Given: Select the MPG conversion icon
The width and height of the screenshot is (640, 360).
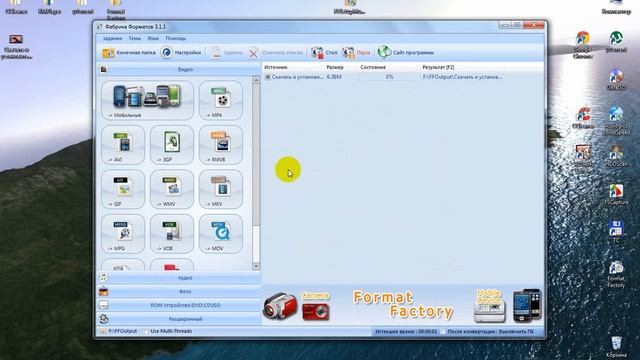Looking at the screenshot, I should coord(123,233).
